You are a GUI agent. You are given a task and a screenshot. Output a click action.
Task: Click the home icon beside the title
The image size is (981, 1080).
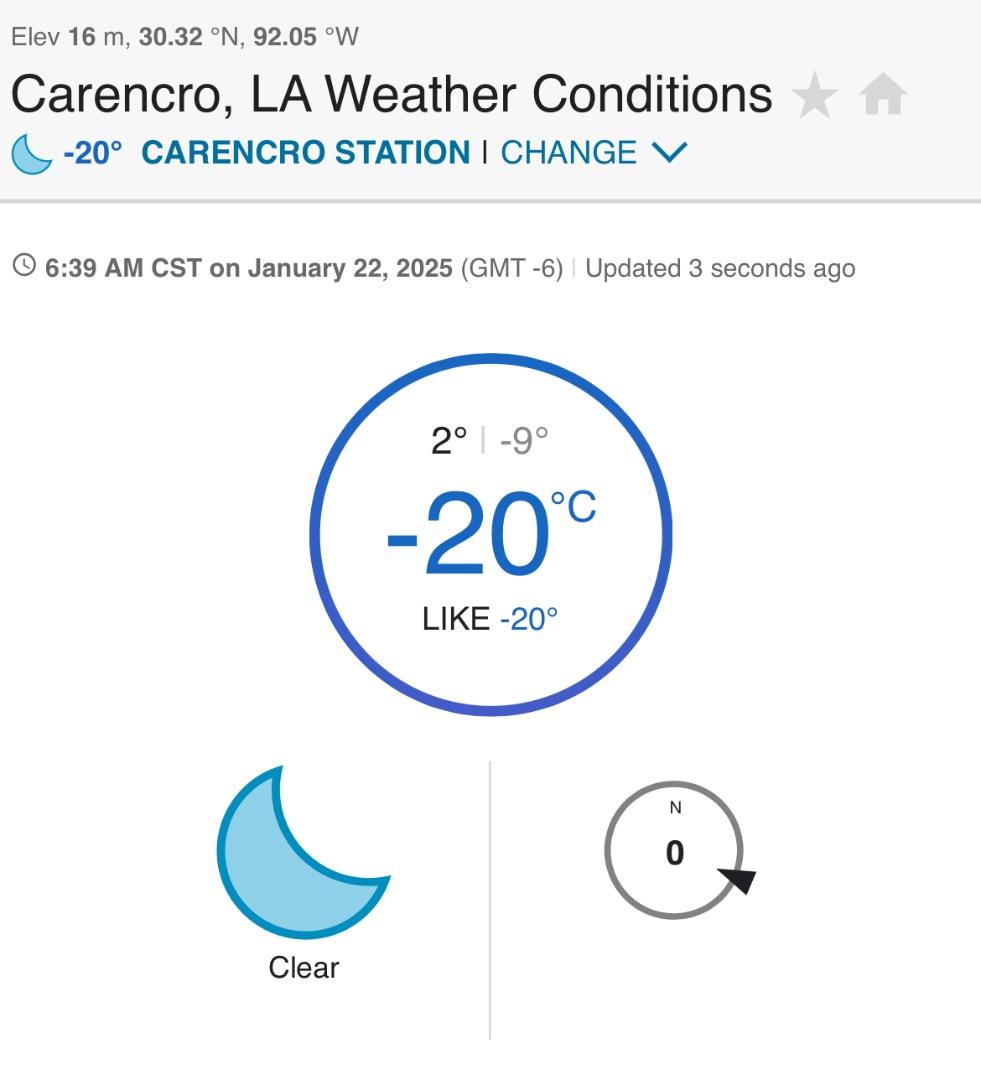pyautogui.click(x=883, y=98)
